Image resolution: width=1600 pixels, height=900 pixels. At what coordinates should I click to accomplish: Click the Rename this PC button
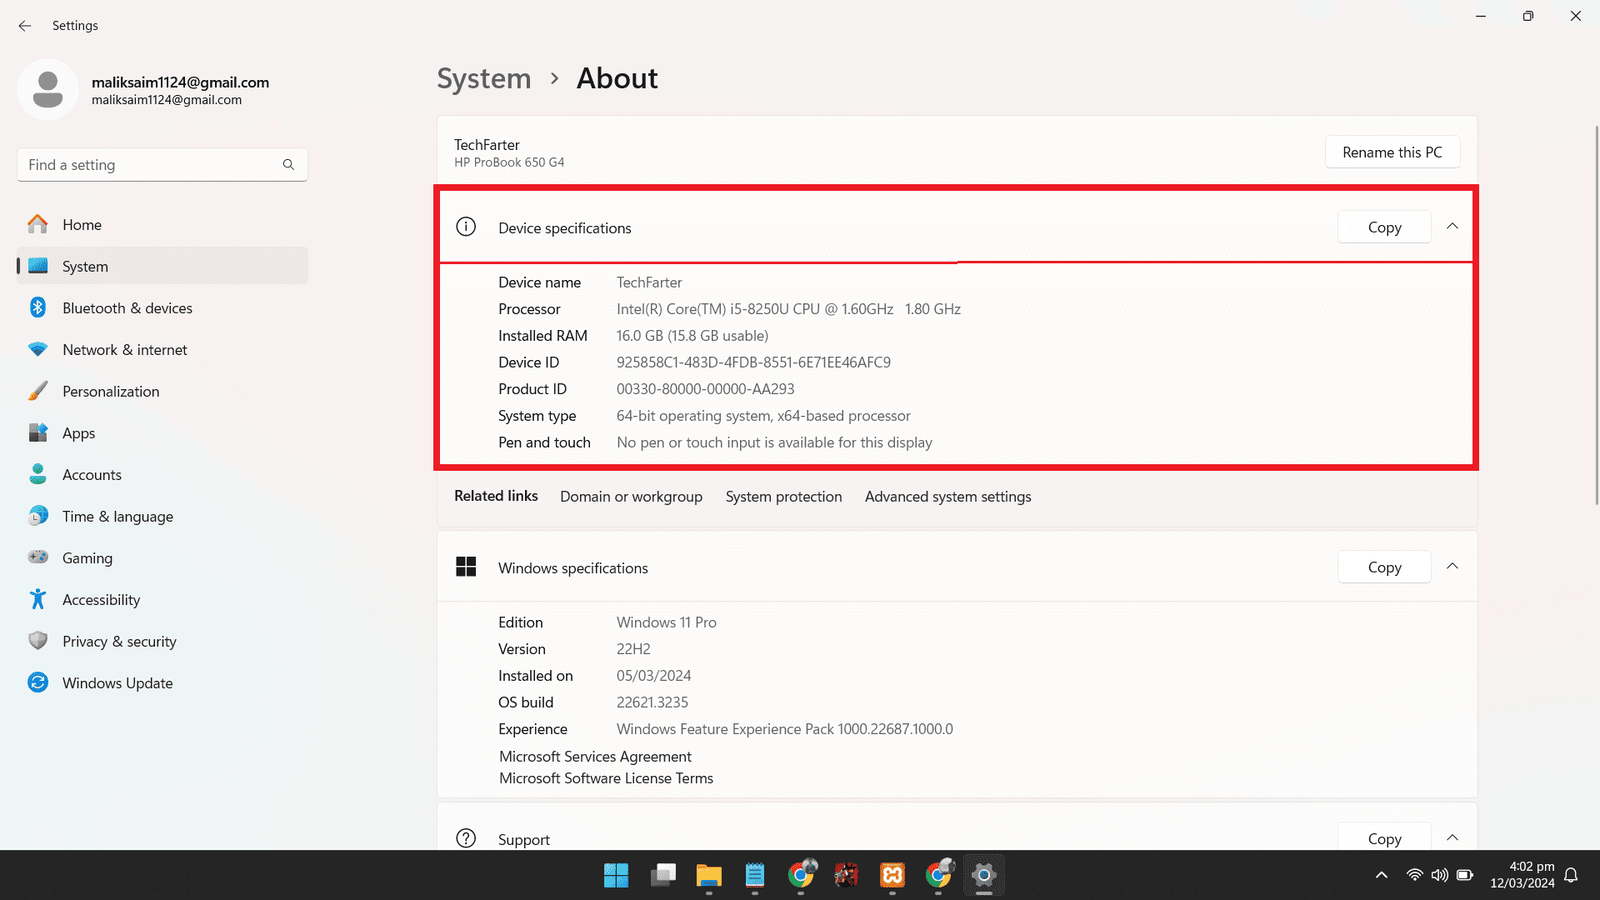[1392, 152]
